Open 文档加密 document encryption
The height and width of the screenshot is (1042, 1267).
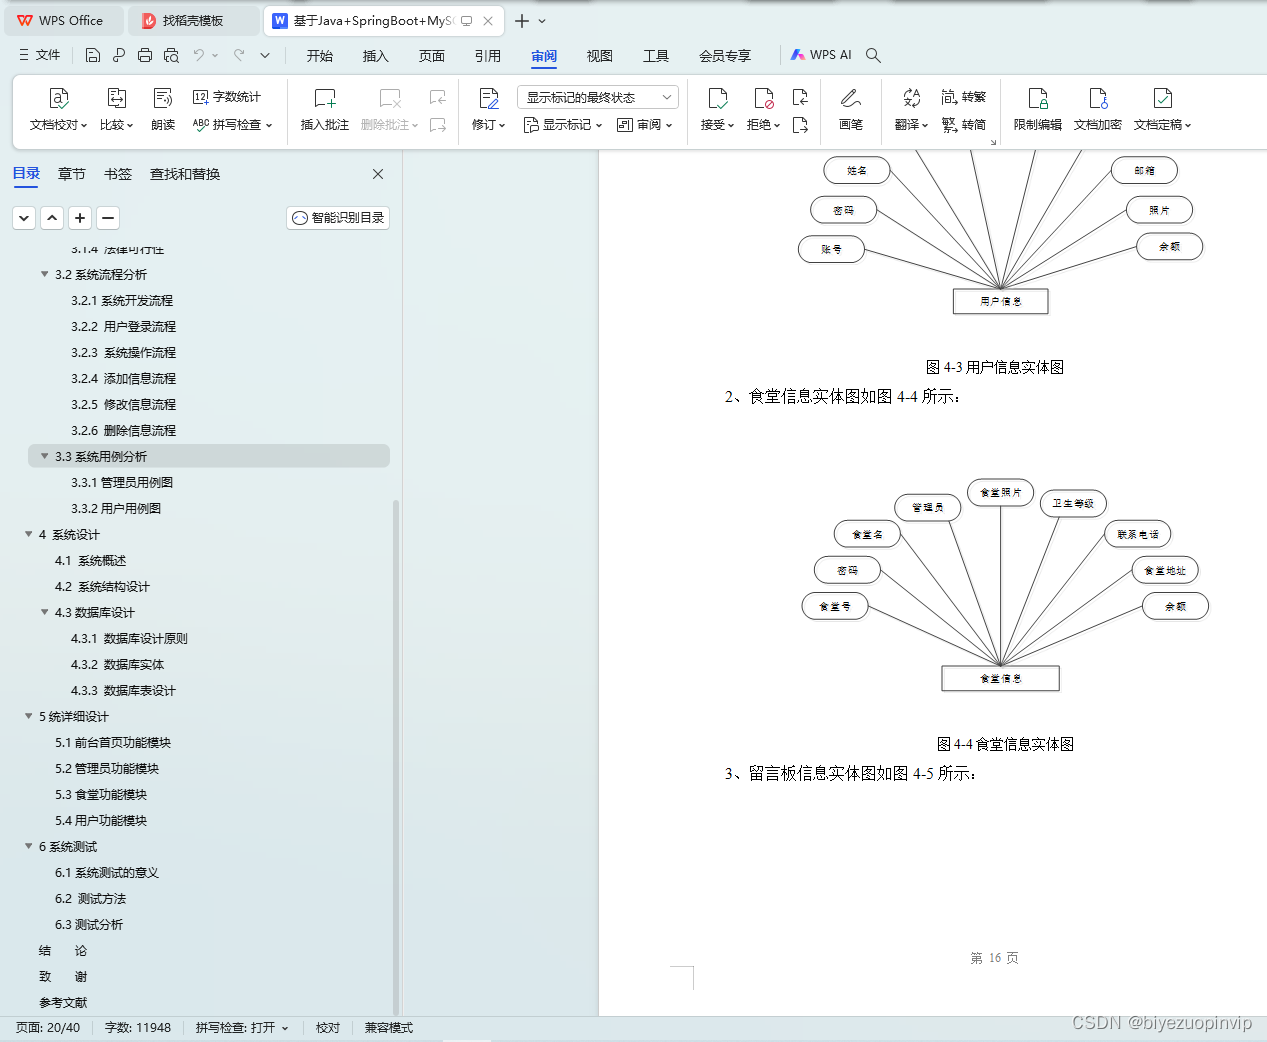(x=1097, y=110)
